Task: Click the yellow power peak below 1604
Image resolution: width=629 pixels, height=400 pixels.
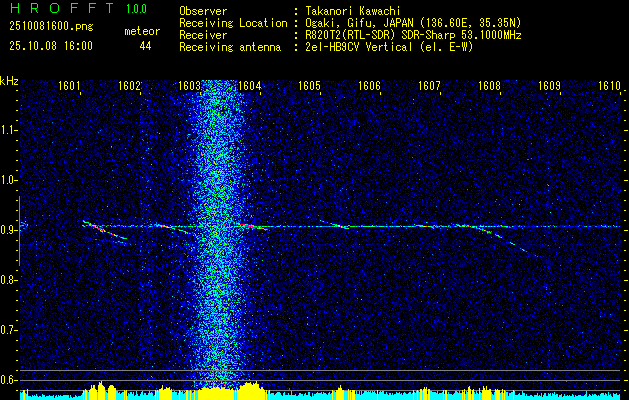Action: pyautogui.click(x=251, y=390)
